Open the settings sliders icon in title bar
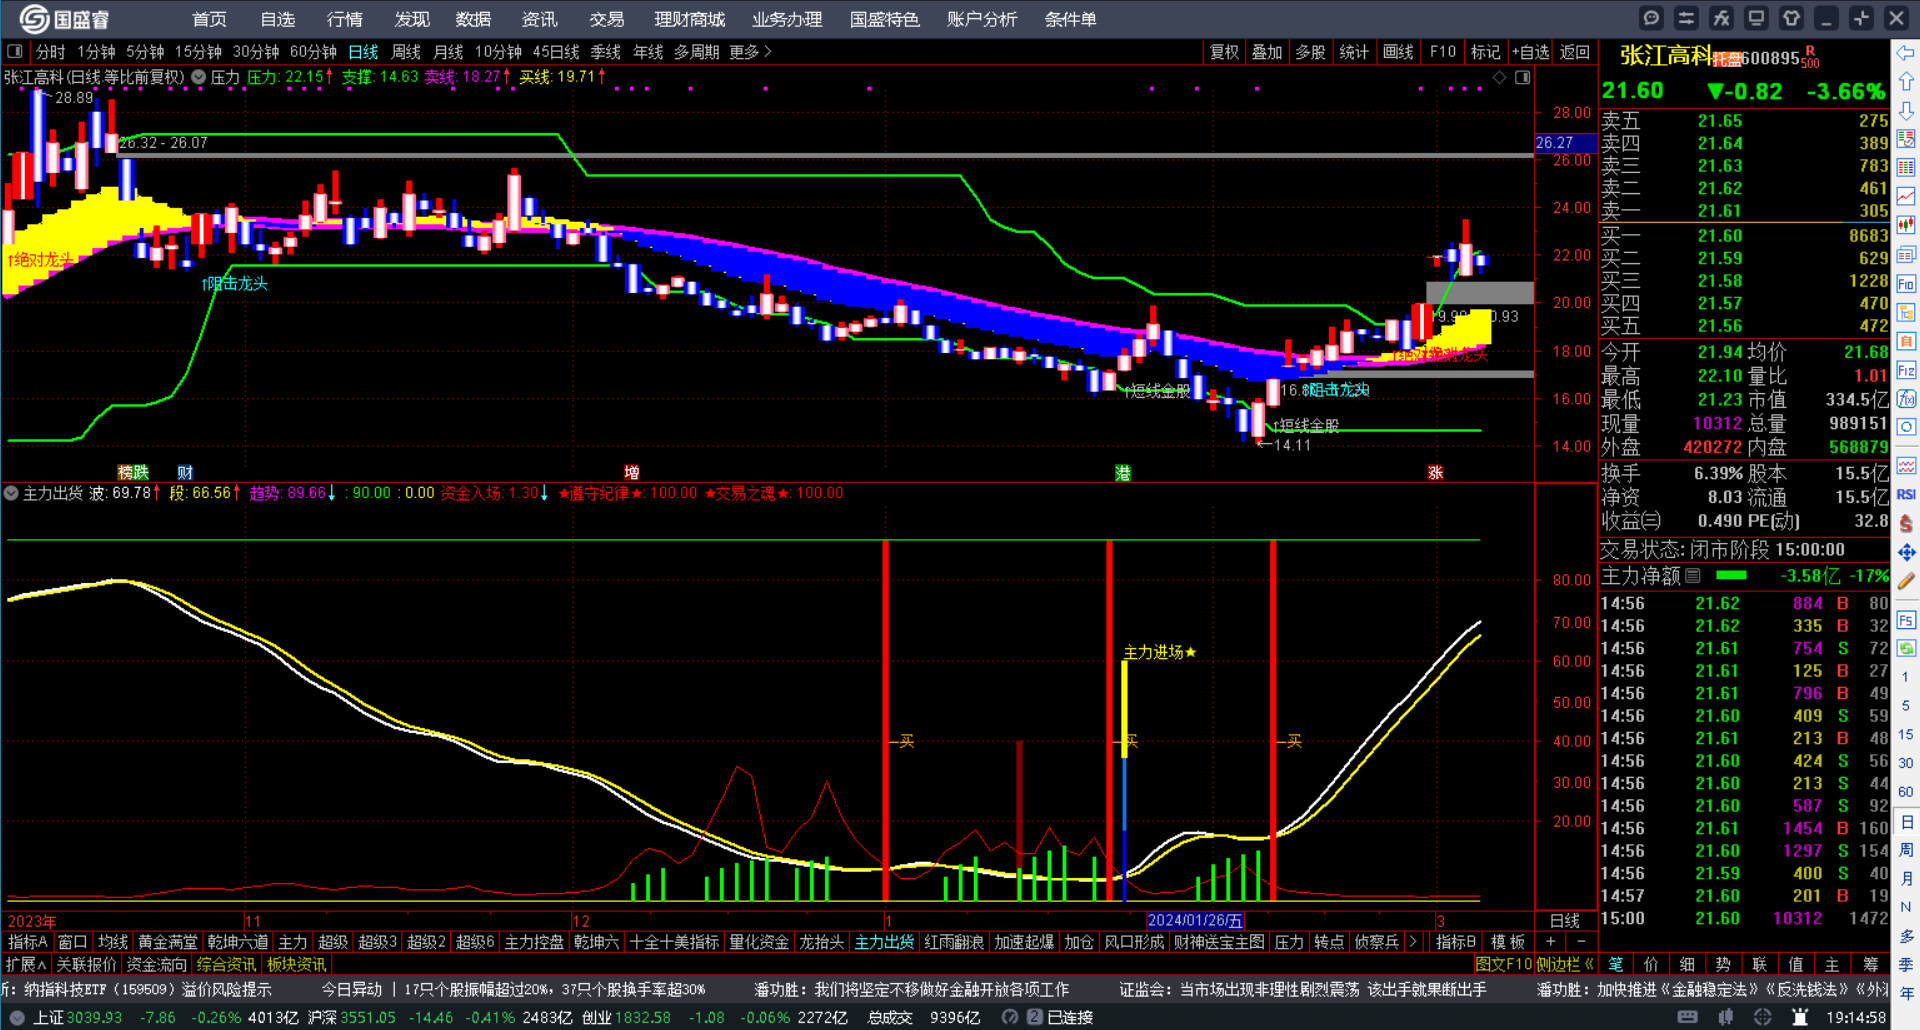Viewport: 1920px width, 1030px height. pos(1686,18)
